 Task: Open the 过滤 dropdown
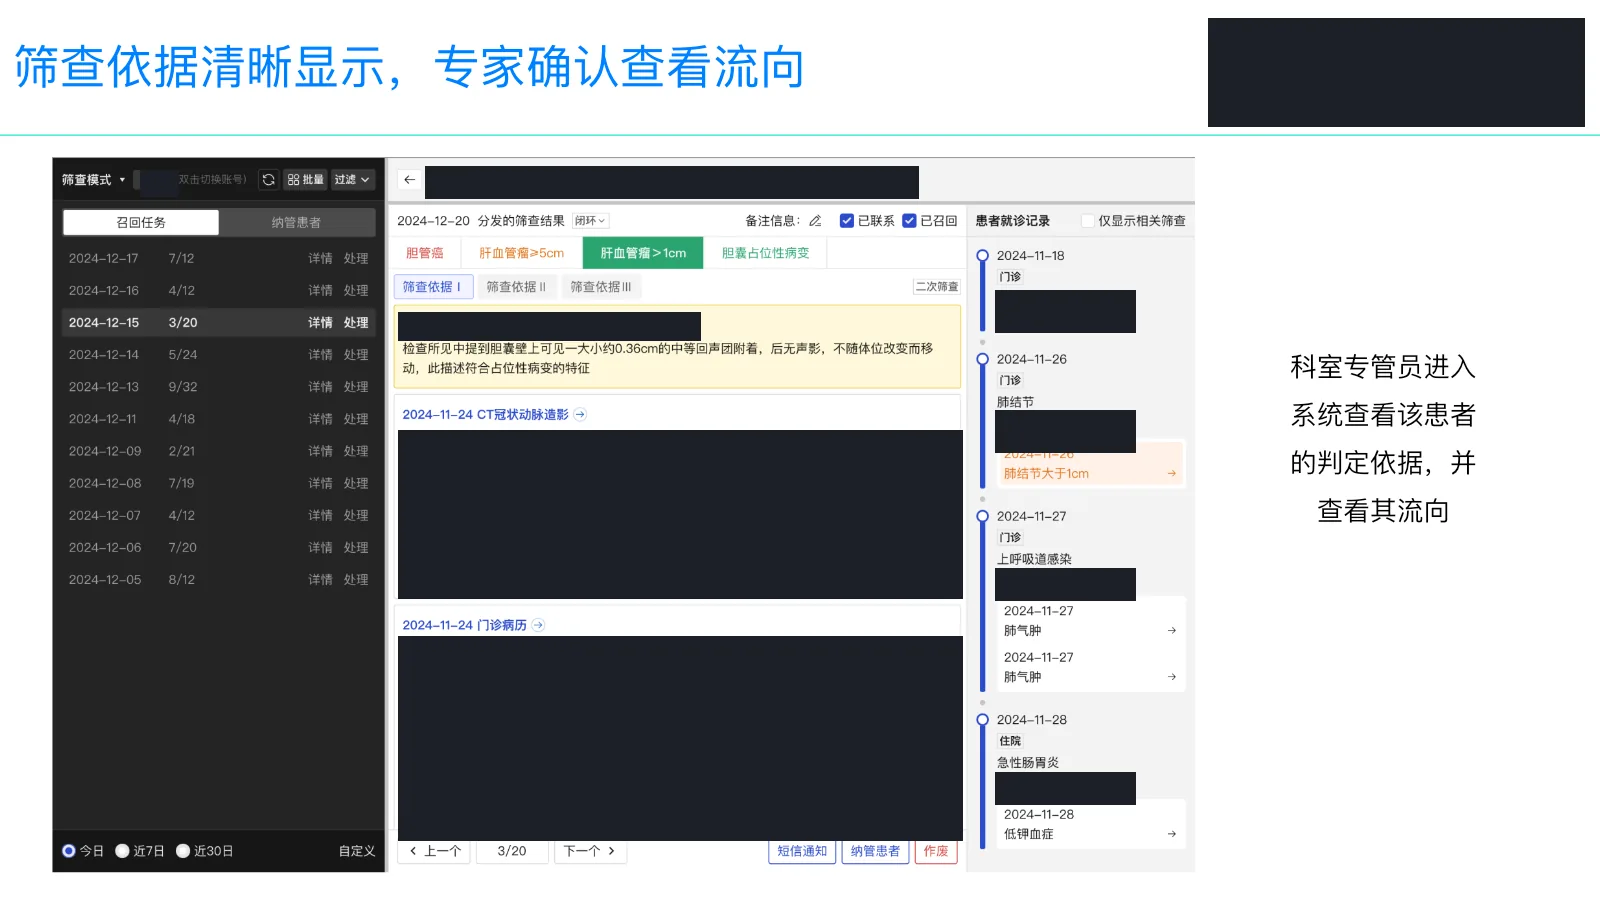point(353,180)
